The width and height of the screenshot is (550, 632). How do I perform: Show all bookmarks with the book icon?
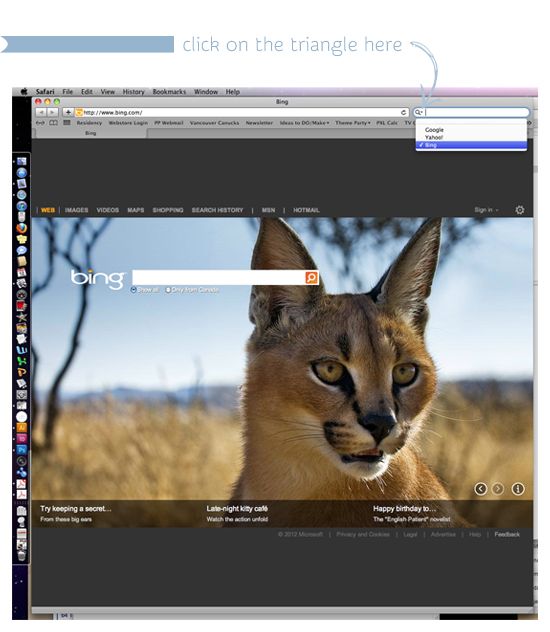point(53,123)
